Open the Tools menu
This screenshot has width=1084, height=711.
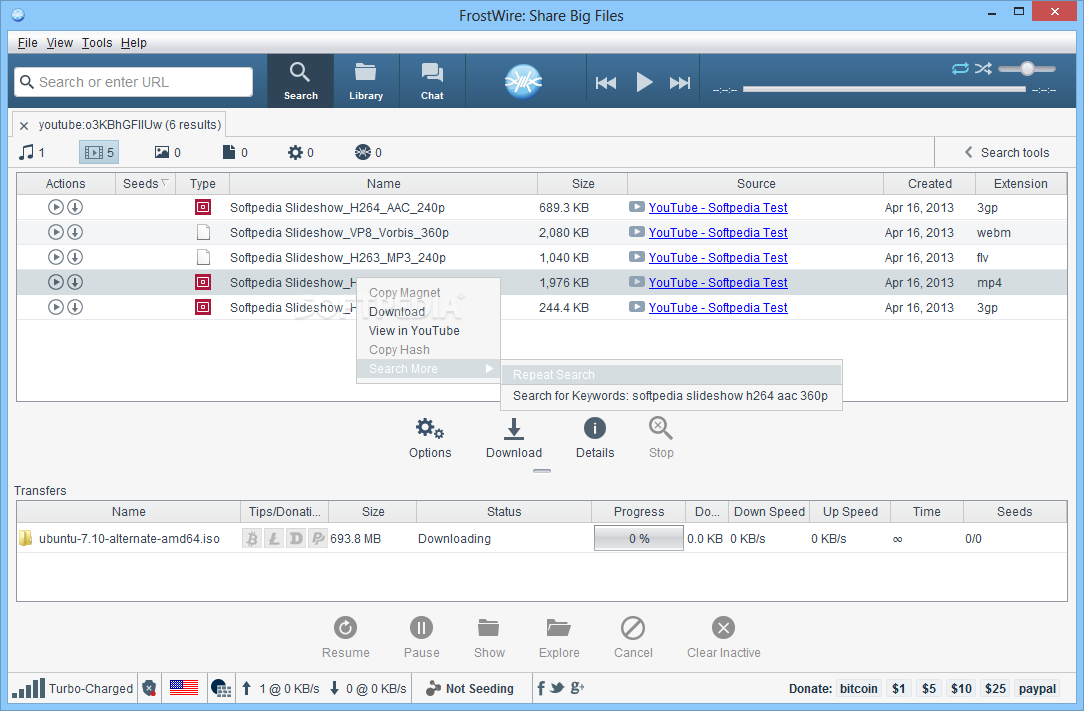click(x=97, y=43)
